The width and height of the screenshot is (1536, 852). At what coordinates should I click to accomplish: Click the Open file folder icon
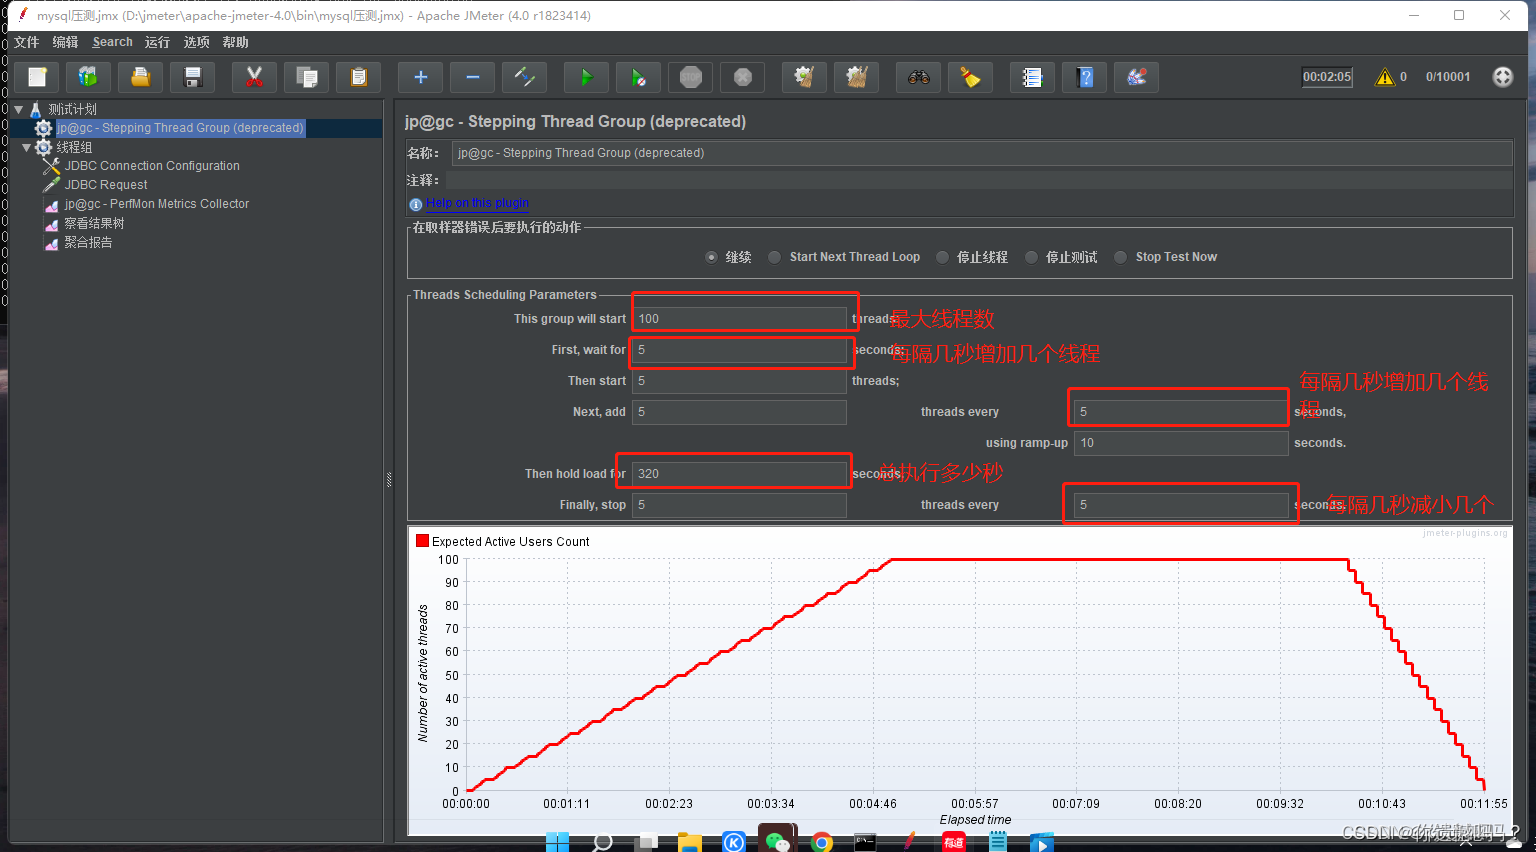[x=141, y=77]
